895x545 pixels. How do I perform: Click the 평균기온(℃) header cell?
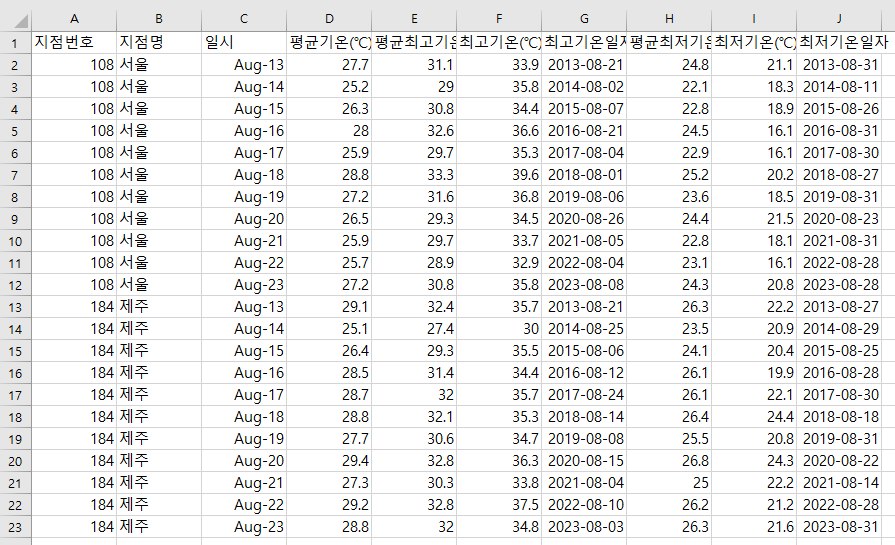(x=329, y=43)
